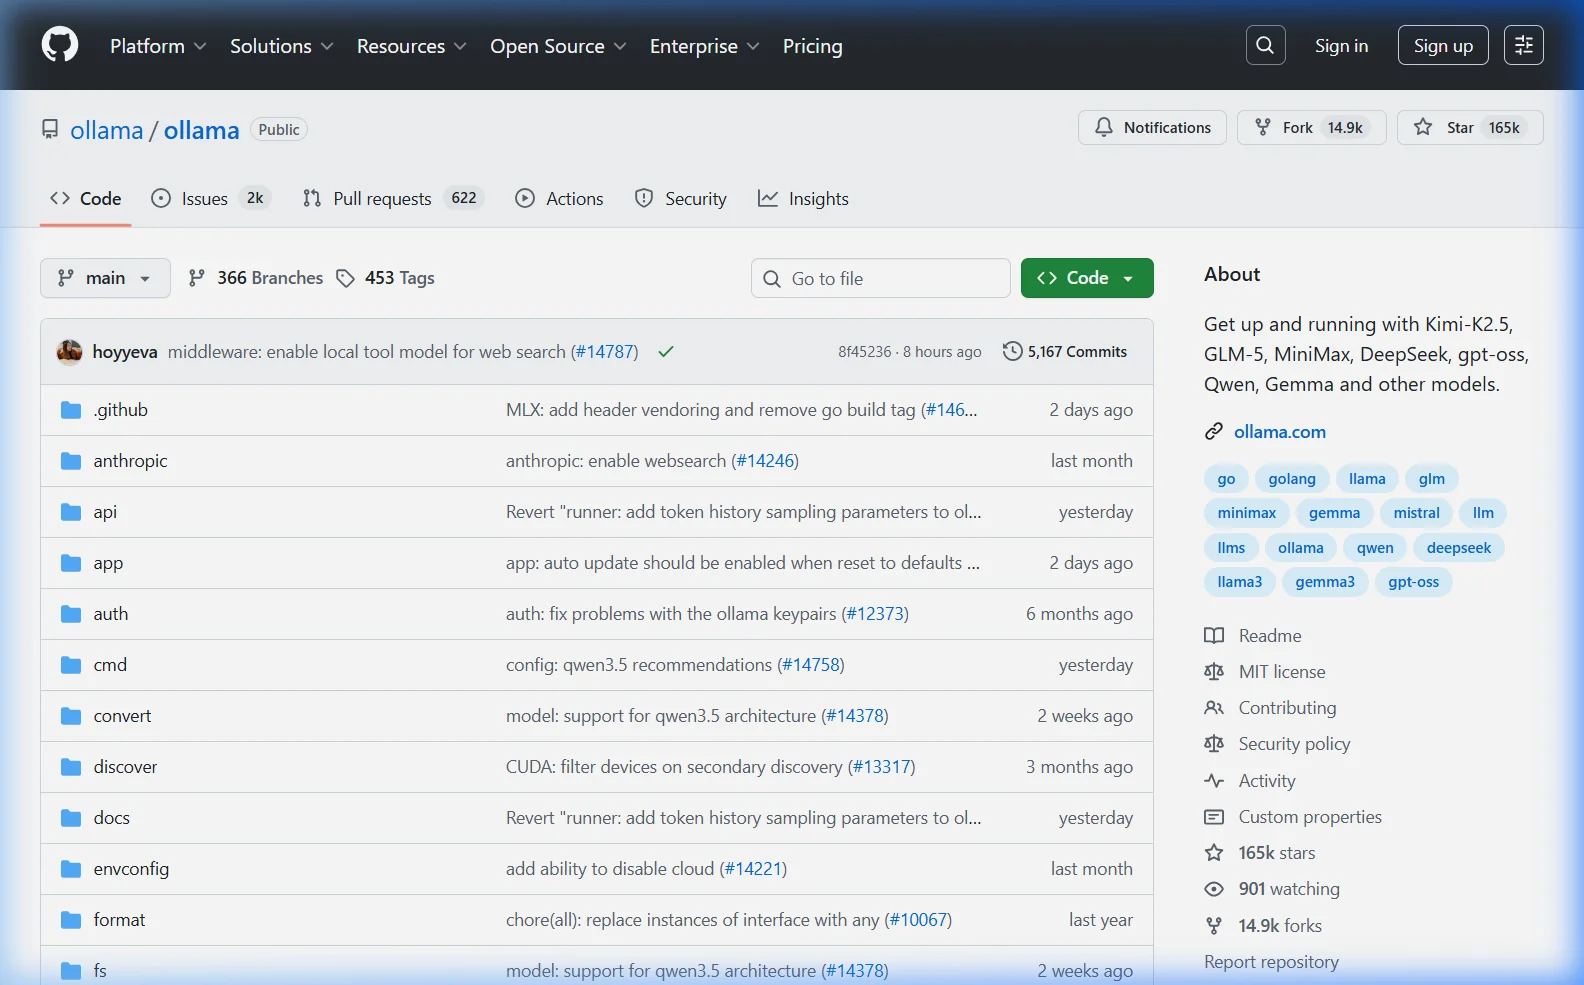Open appearance settings icon in header
The width and height of the screenshot is (1584, 985).
click(1523, 45)
